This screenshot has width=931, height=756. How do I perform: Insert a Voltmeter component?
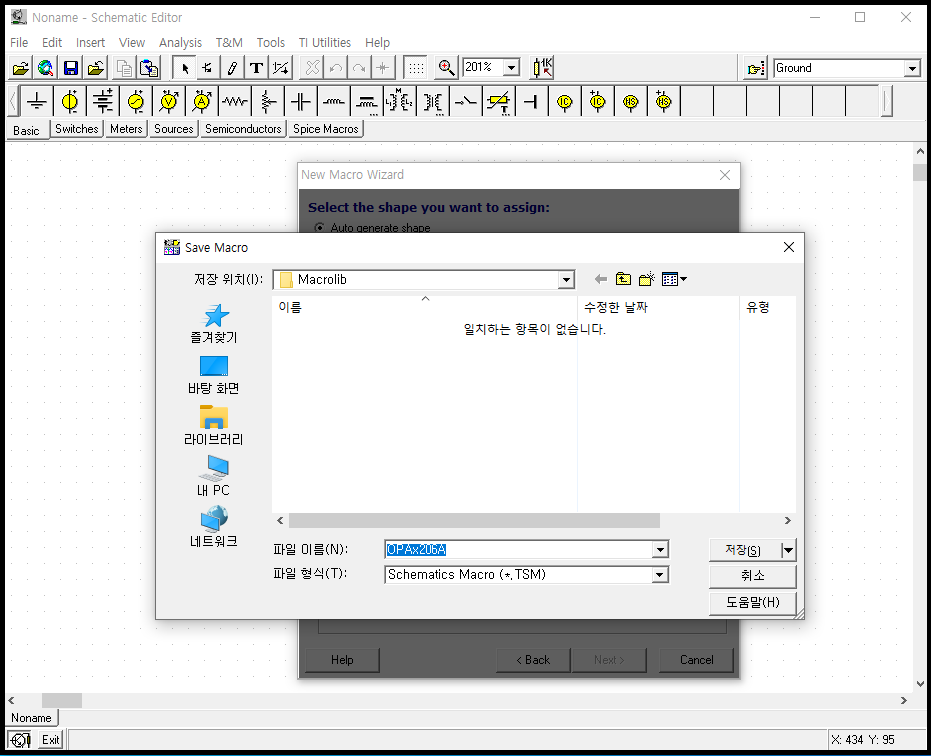point(169,102)
